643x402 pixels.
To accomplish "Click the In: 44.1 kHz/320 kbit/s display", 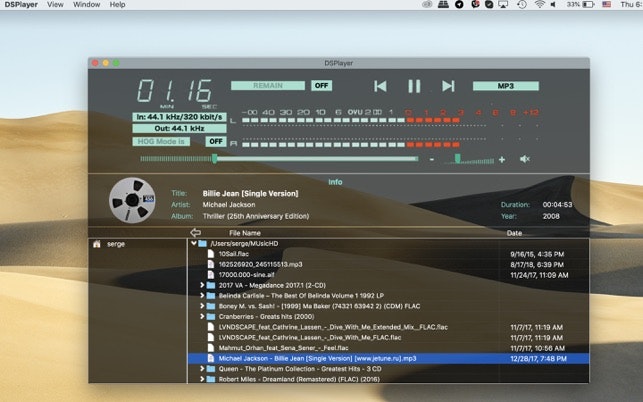I will (179, 117).
